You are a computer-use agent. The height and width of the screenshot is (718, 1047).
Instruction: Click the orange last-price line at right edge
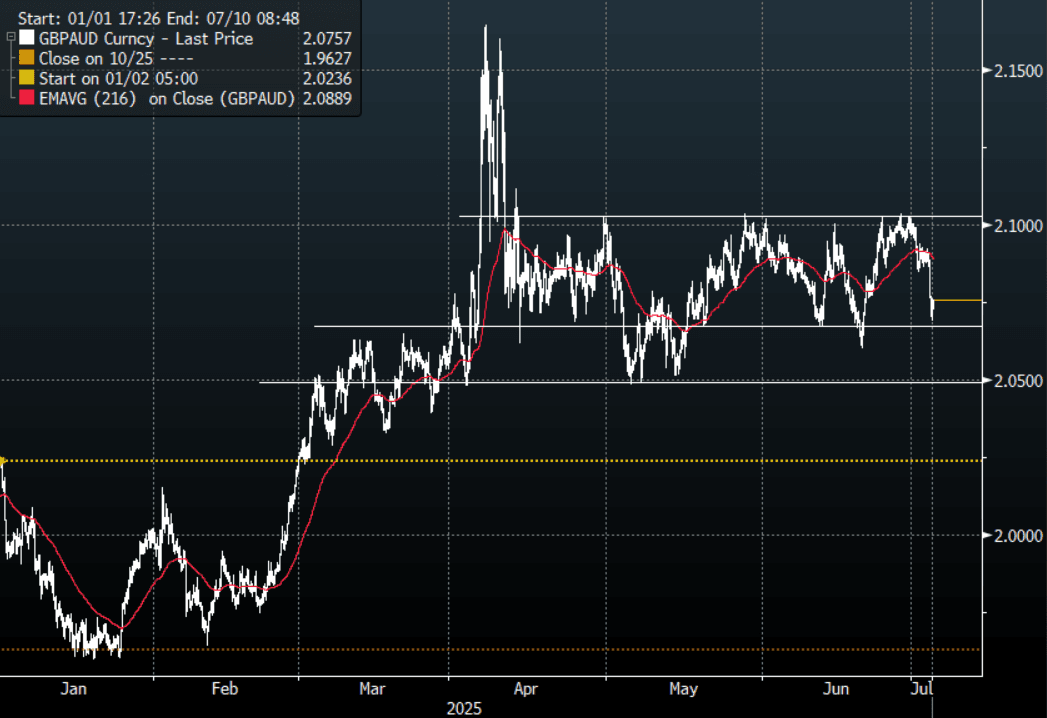coord(957,300)
